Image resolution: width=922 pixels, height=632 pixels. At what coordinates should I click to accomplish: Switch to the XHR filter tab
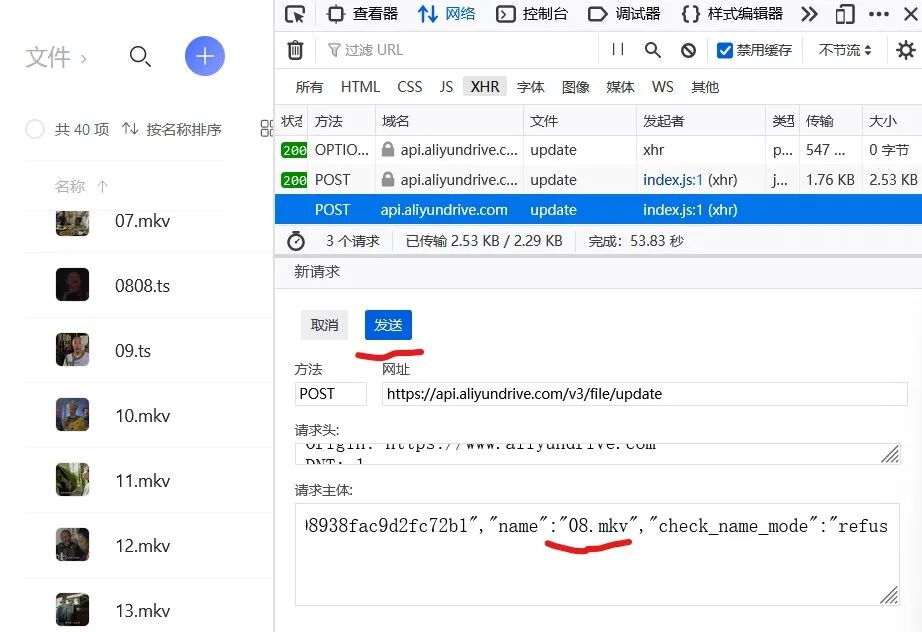click(484, 87)
